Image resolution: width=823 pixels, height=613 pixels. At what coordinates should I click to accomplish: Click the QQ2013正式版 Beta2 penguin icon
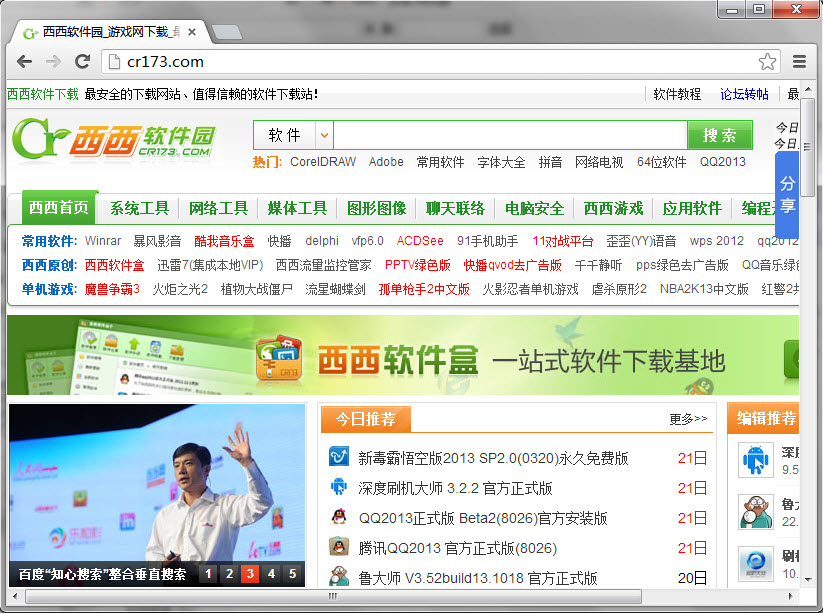[x=339, y=516]
